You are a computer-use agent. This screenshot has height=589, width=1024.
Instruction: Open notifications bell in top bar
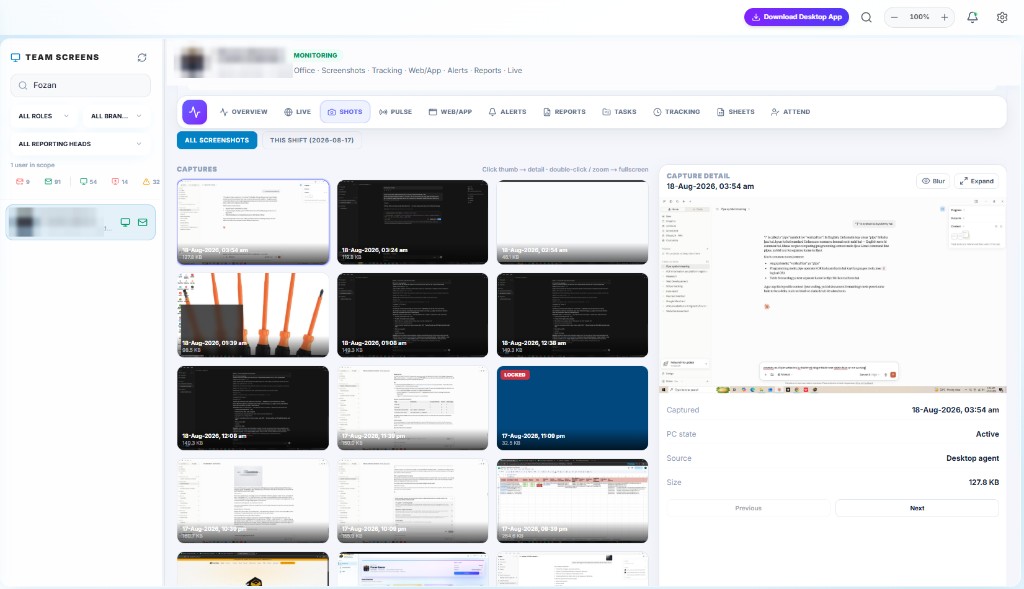[972, 18]
